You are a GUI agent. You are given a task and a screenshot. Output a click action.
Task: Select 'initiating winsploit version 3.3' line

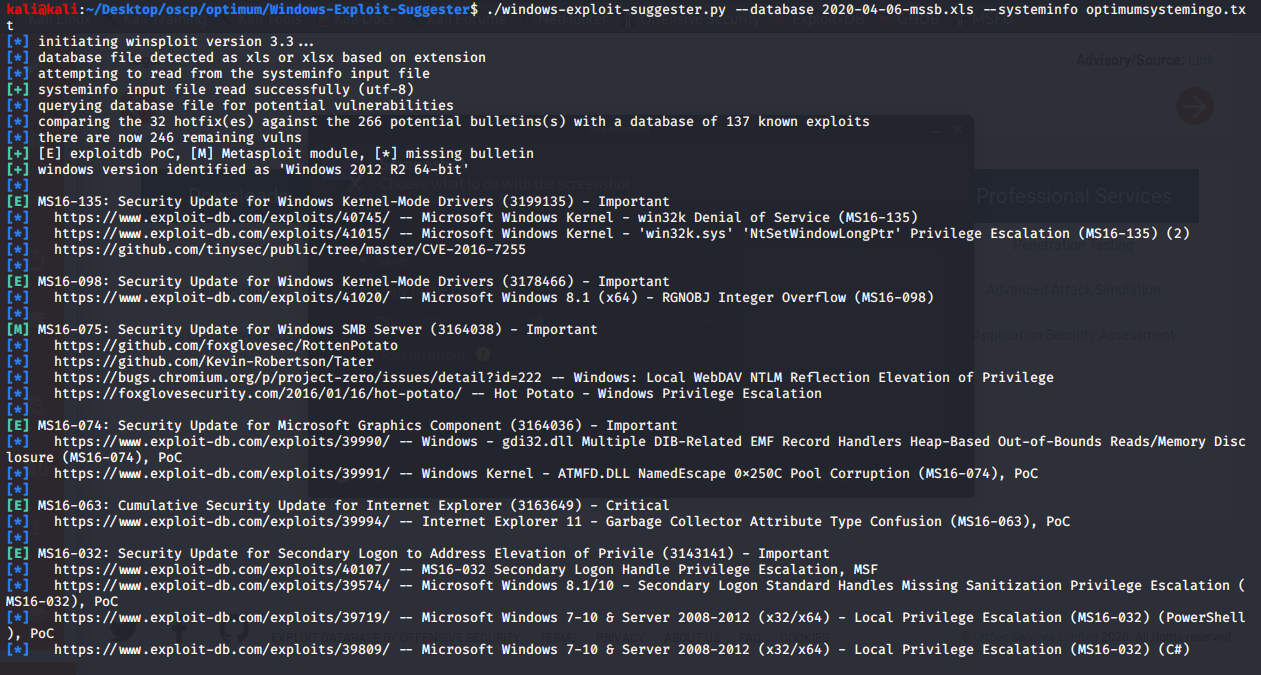[176, 41]
